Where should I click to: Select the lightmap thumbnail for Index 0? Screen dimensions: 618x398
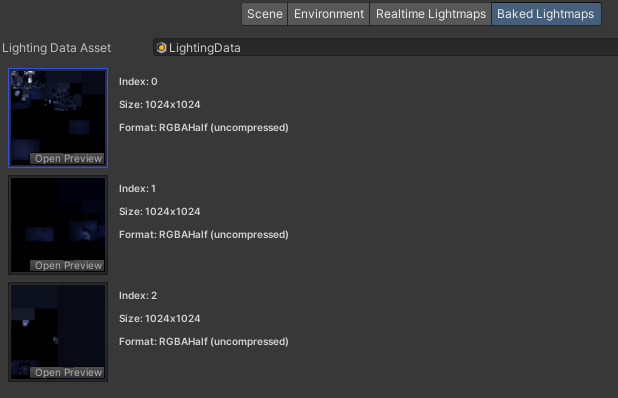point(58,118)
